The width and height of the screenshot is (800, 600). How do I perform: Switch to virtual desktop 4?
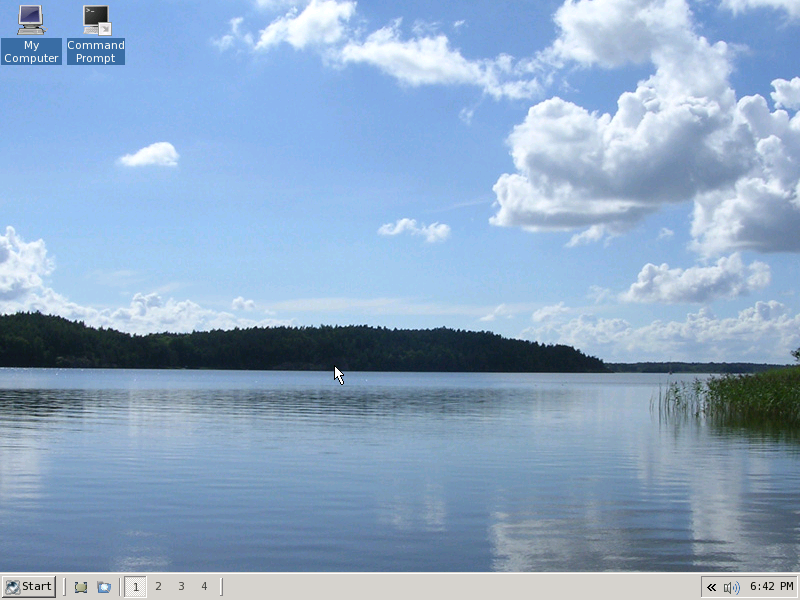tap(204, 587)
